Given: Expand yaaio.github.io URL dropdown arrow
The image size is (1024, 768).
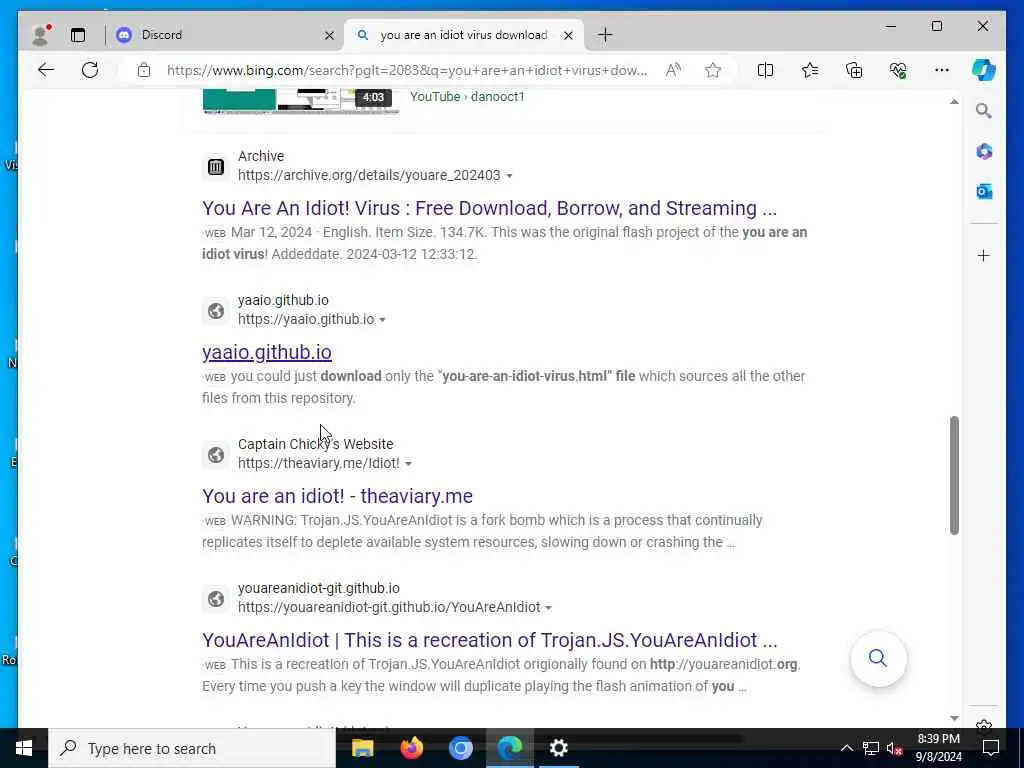Looking at the screenshot, I should (x=383, y=320).
